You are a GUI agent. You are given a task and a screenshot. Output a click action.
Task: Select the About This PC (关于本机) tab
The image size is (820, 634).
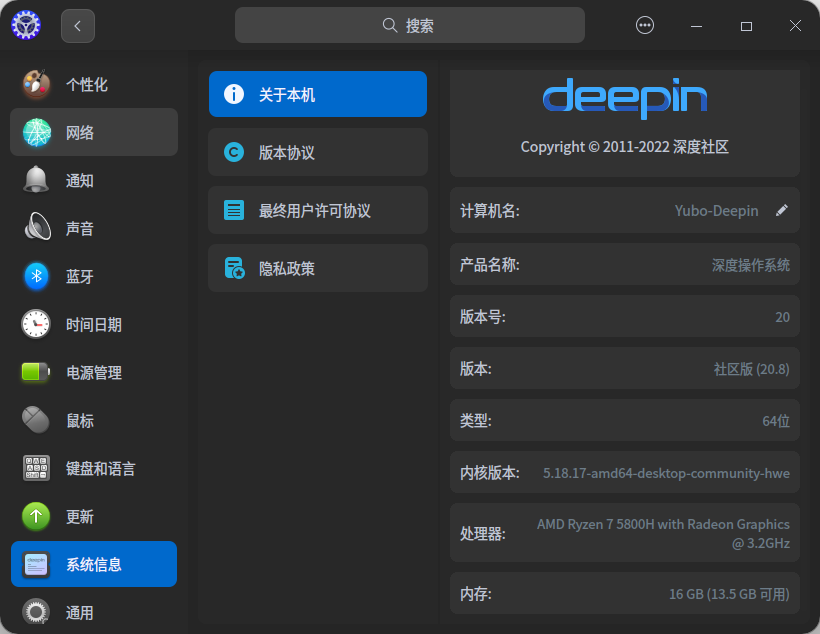click(x=317, y=95)
